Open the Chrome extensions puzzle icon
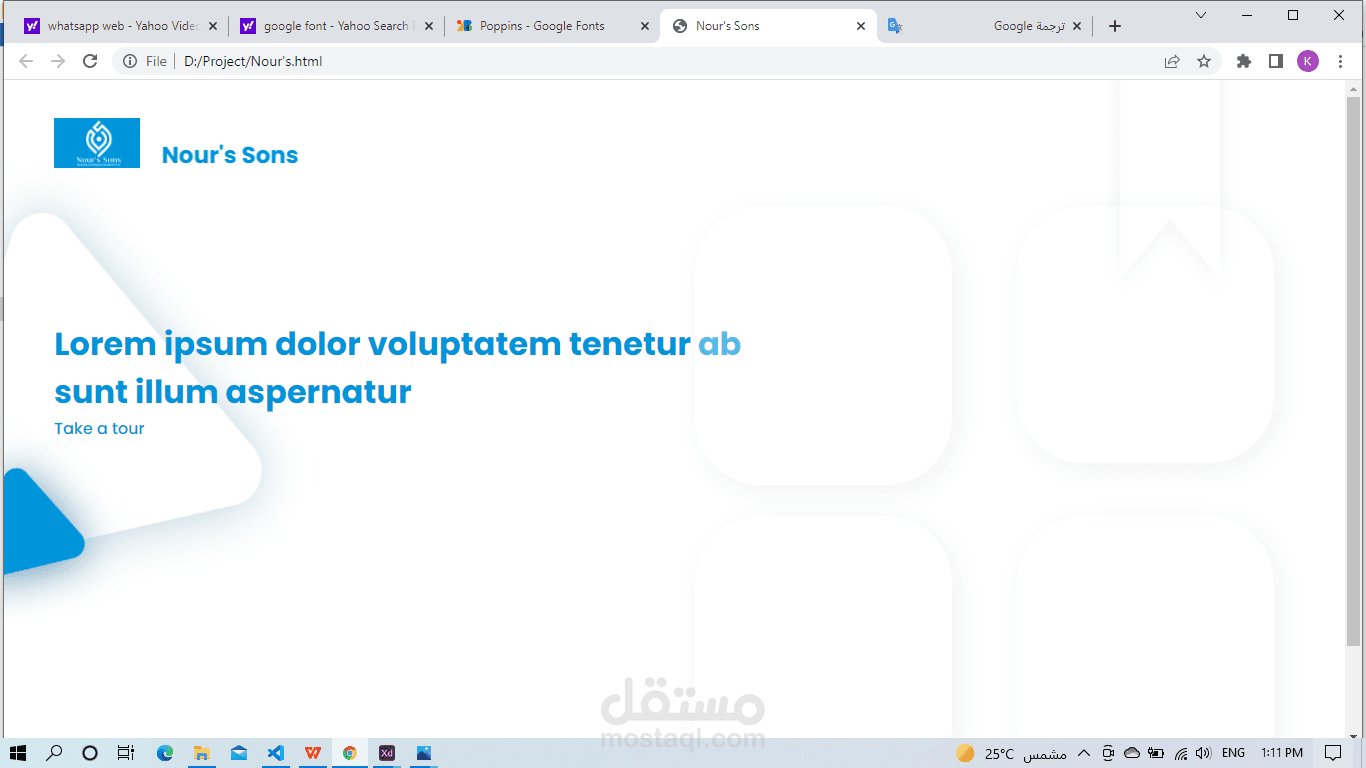 1244,61
